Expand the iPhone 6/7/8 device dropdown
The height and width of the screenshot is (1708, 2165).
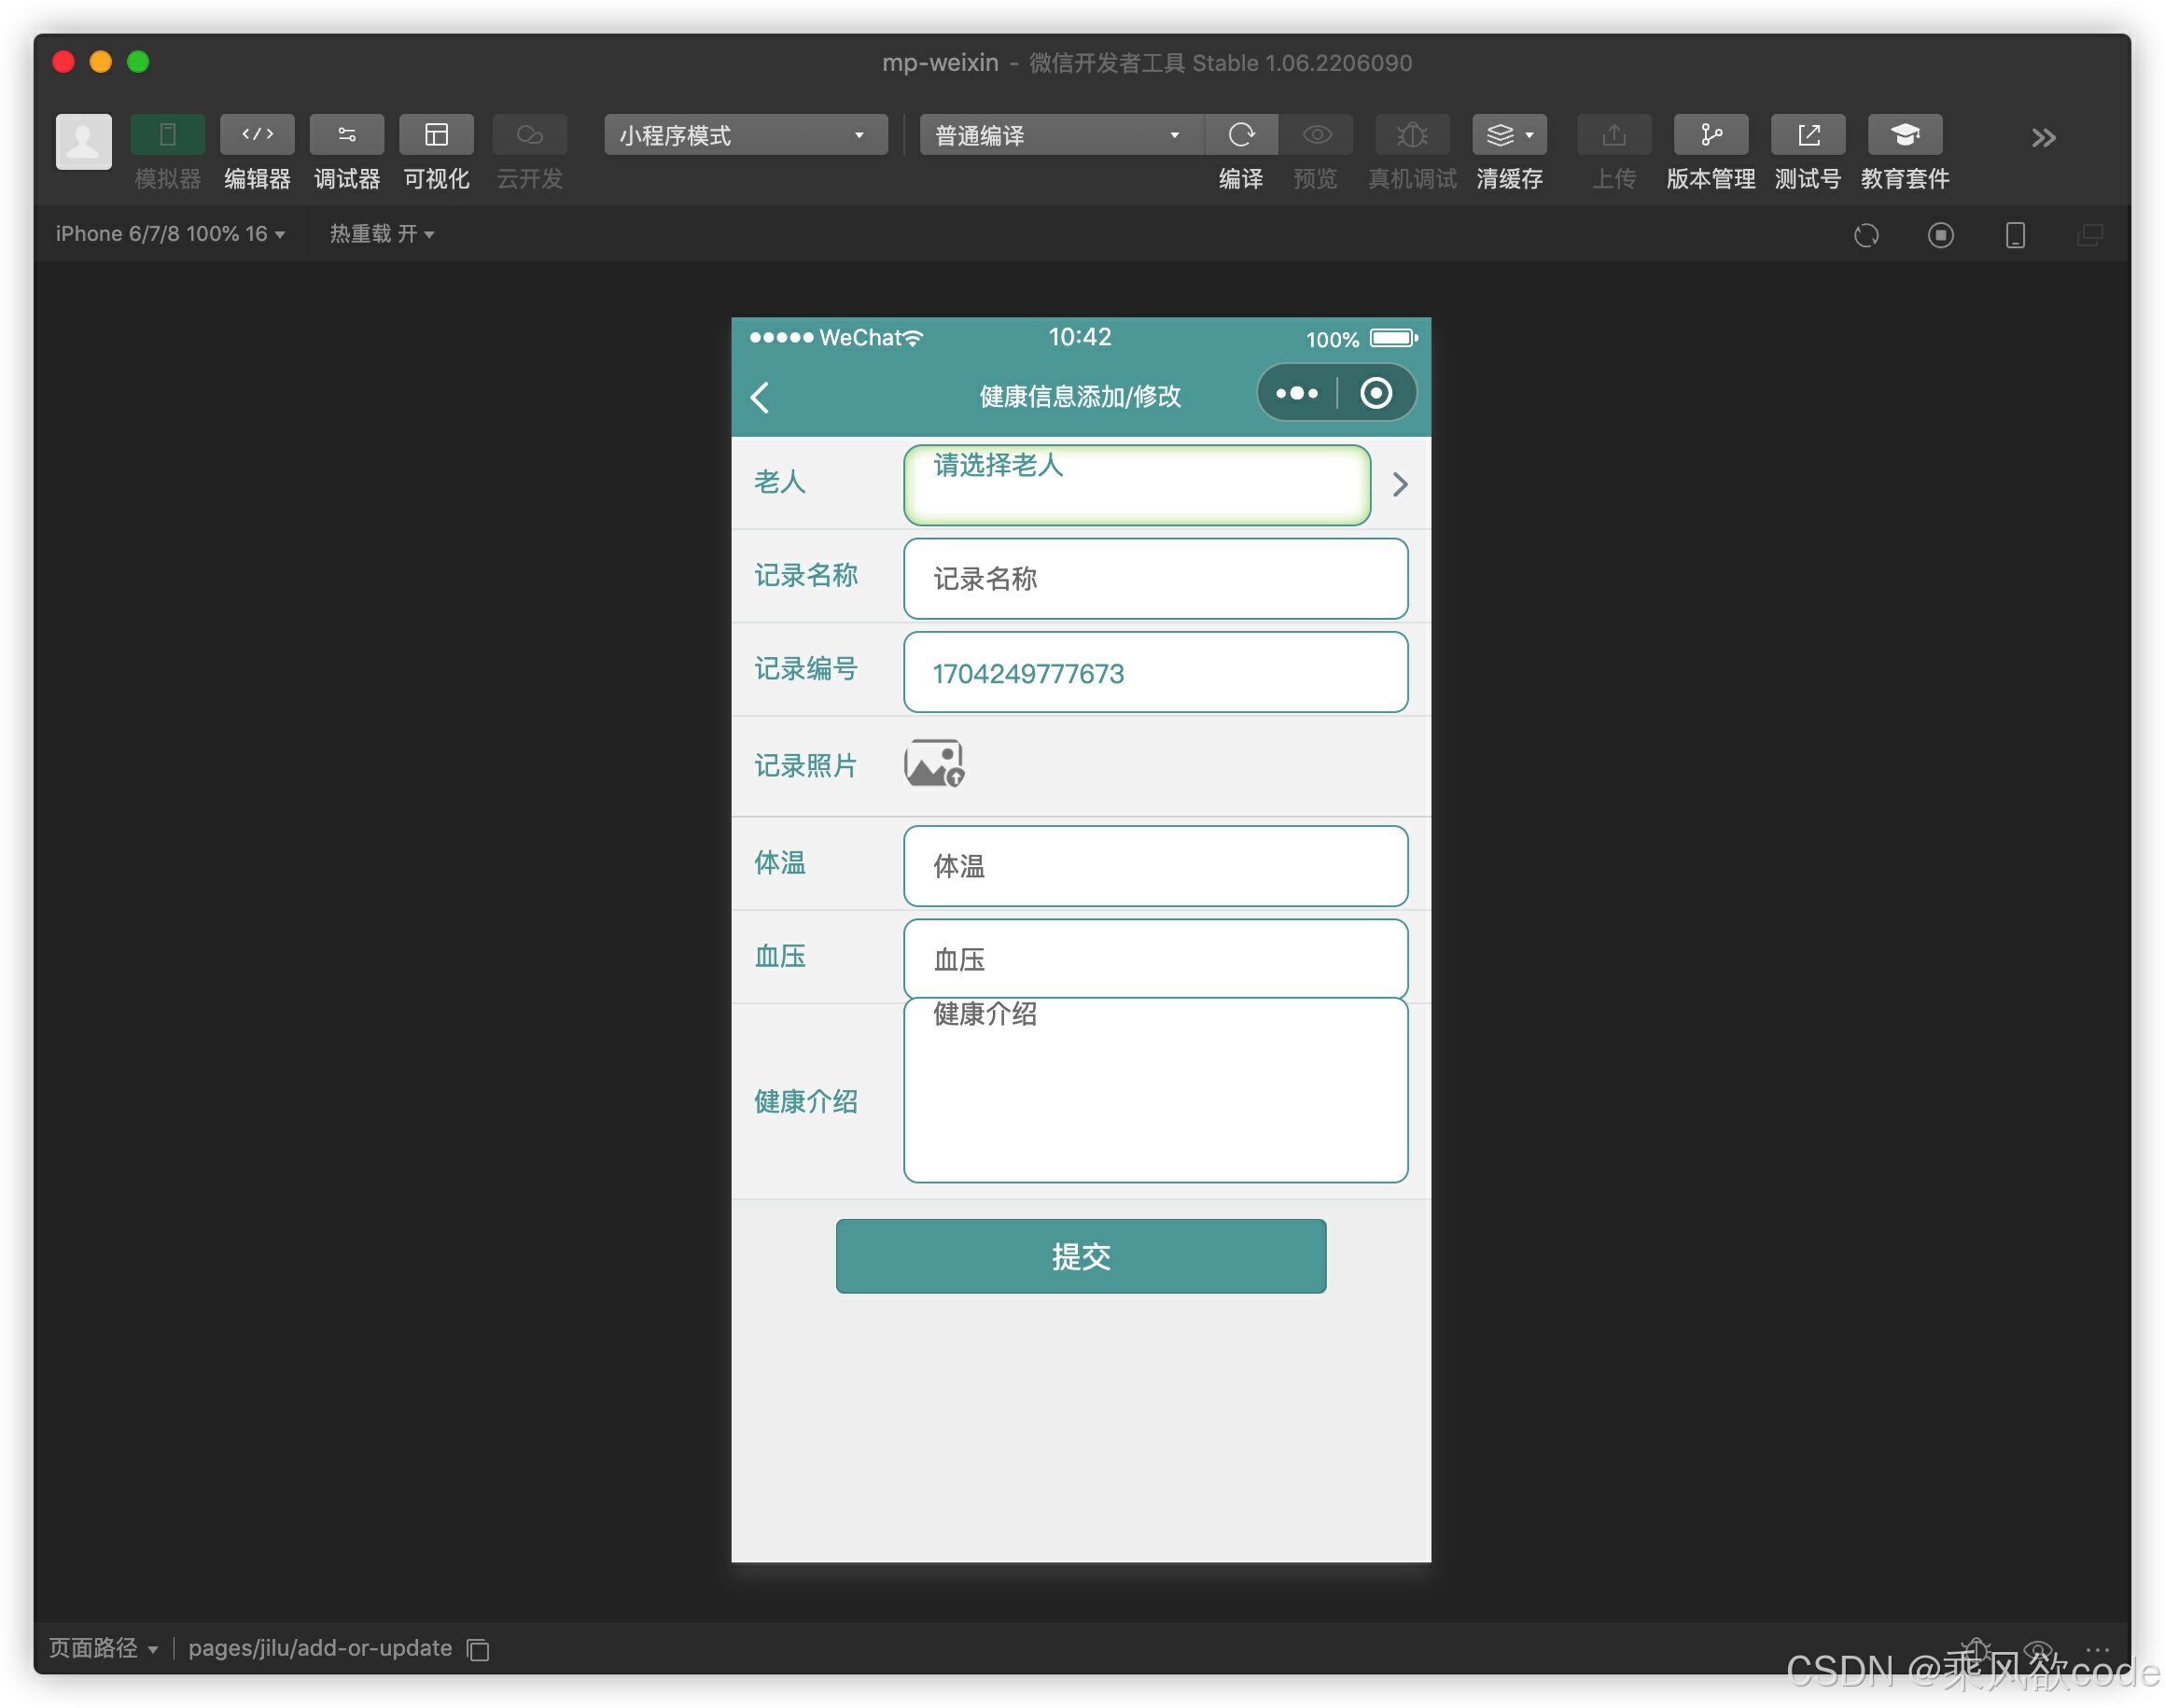[x=170, y=234]
